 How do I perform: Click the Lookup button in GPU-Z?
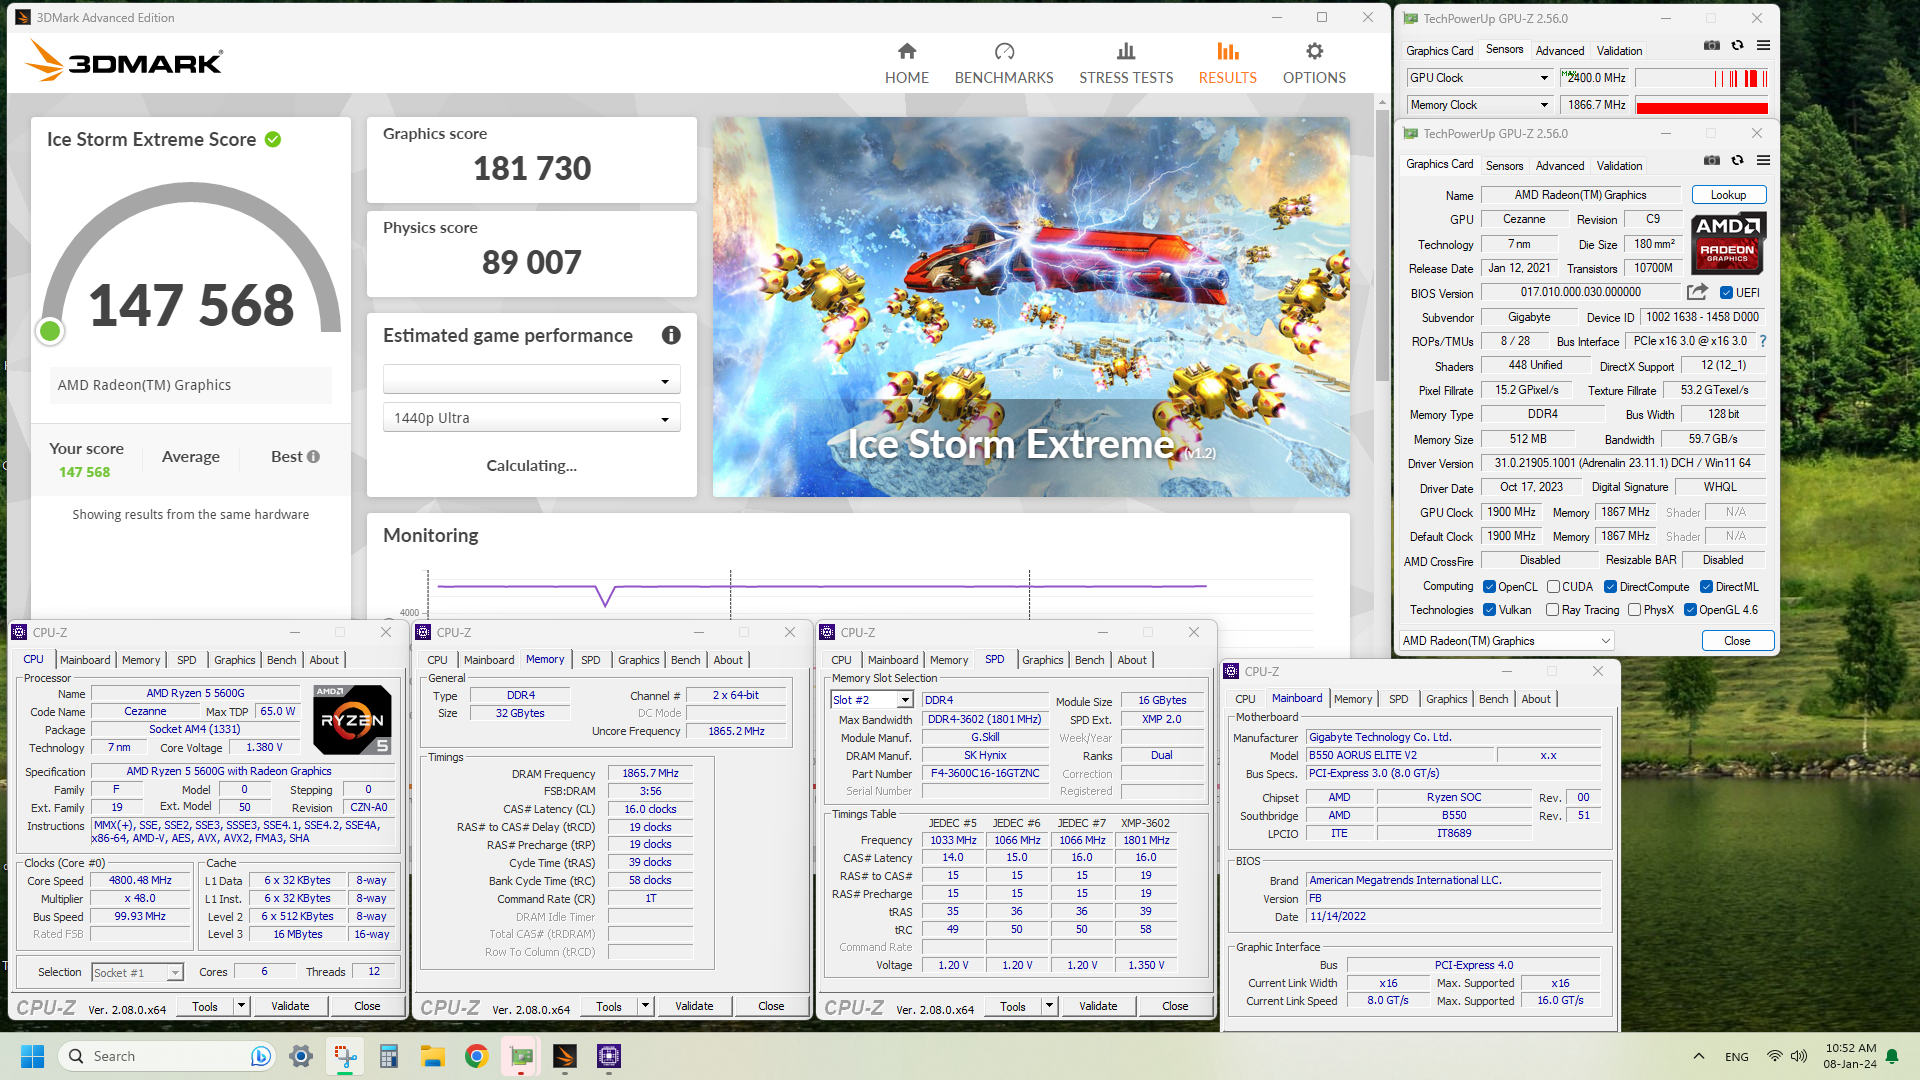tap(1728, 195)
